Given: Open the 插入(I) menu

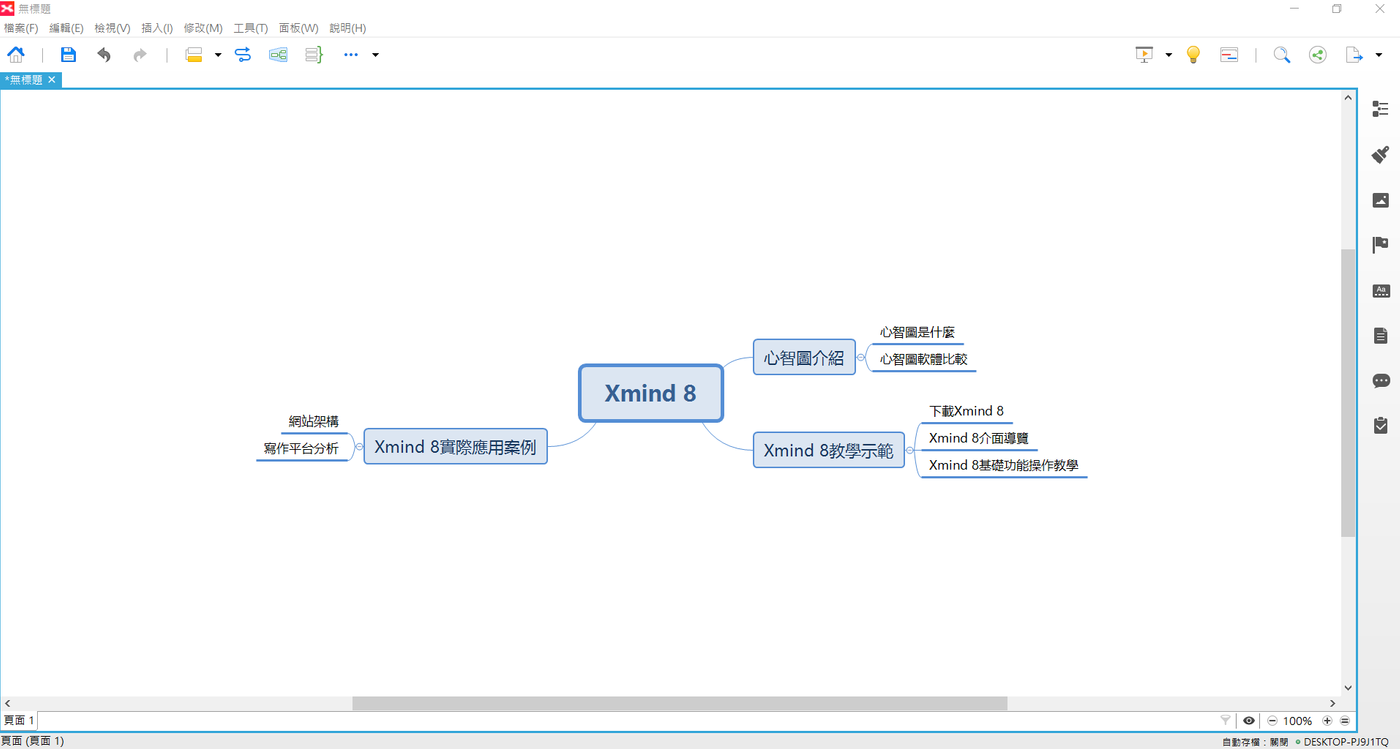Looking at the screenshot, I should point(157,28).
